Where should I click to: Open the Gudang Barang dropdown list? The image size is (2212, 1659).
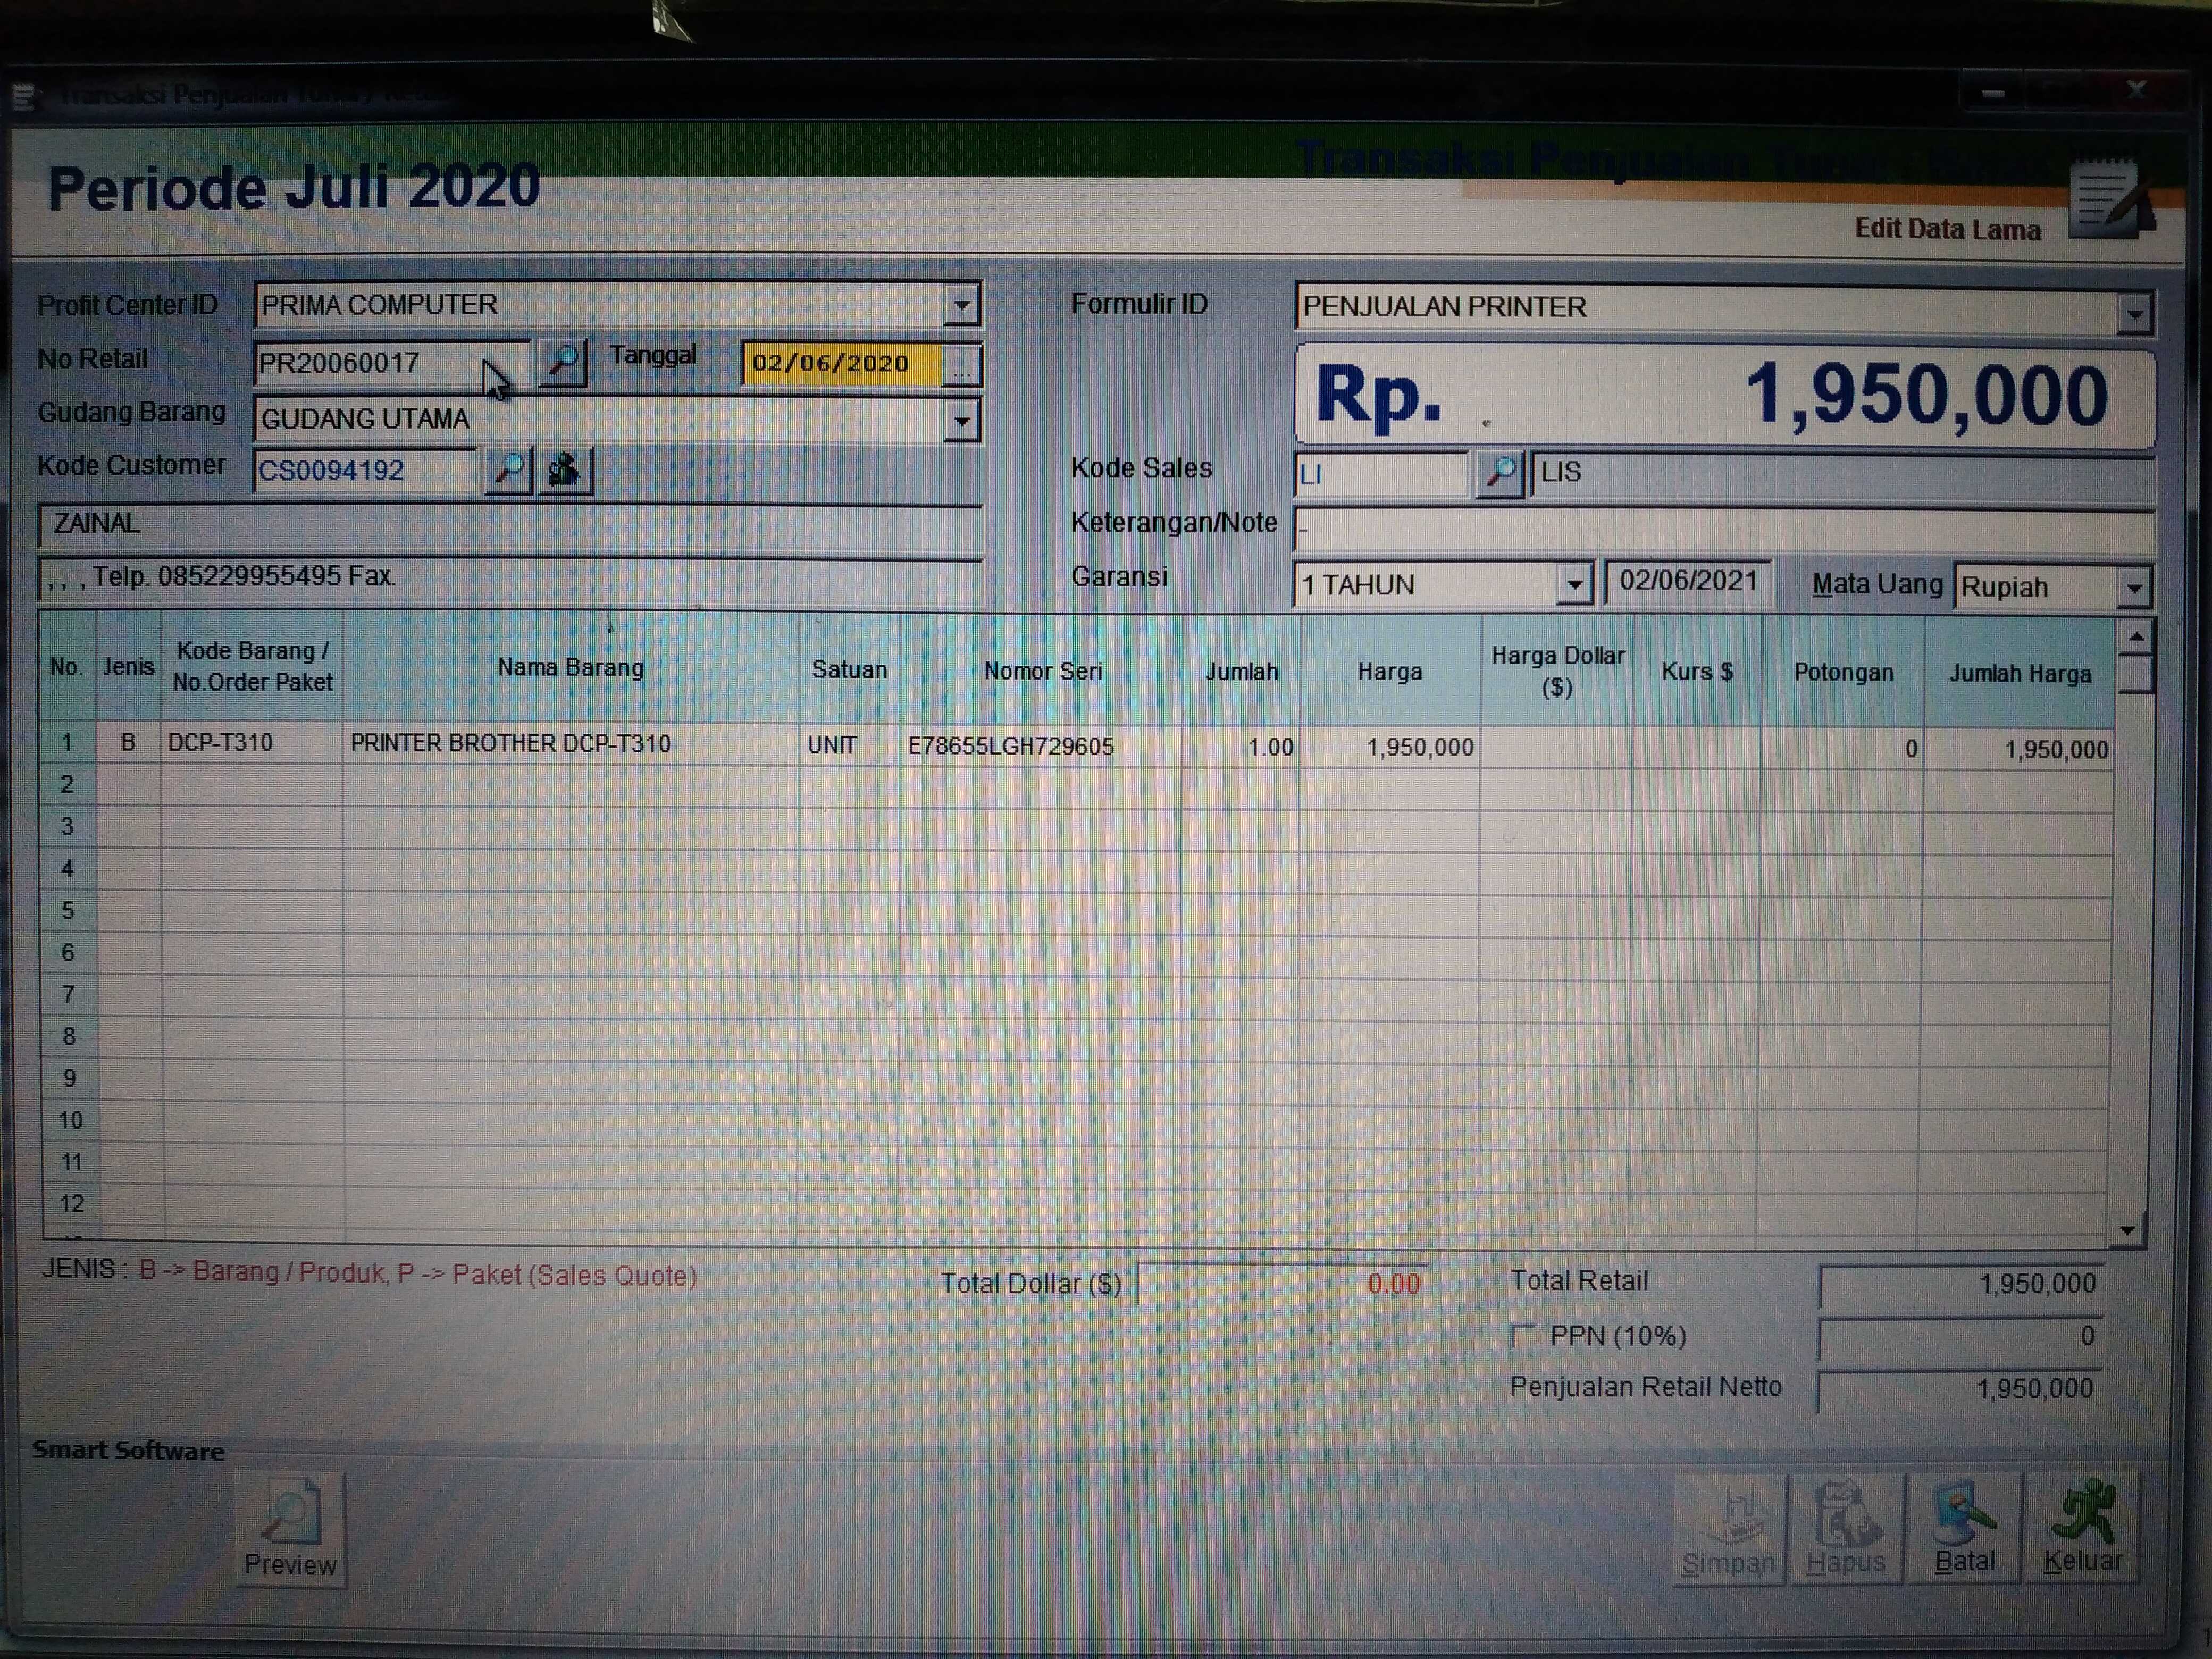tap(961, 421)
